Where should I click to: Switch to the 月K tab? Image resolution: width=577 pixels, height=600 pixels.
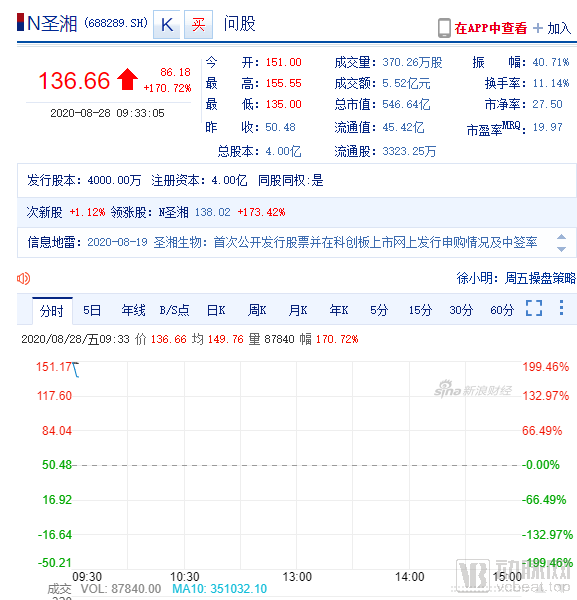(298, 310)
